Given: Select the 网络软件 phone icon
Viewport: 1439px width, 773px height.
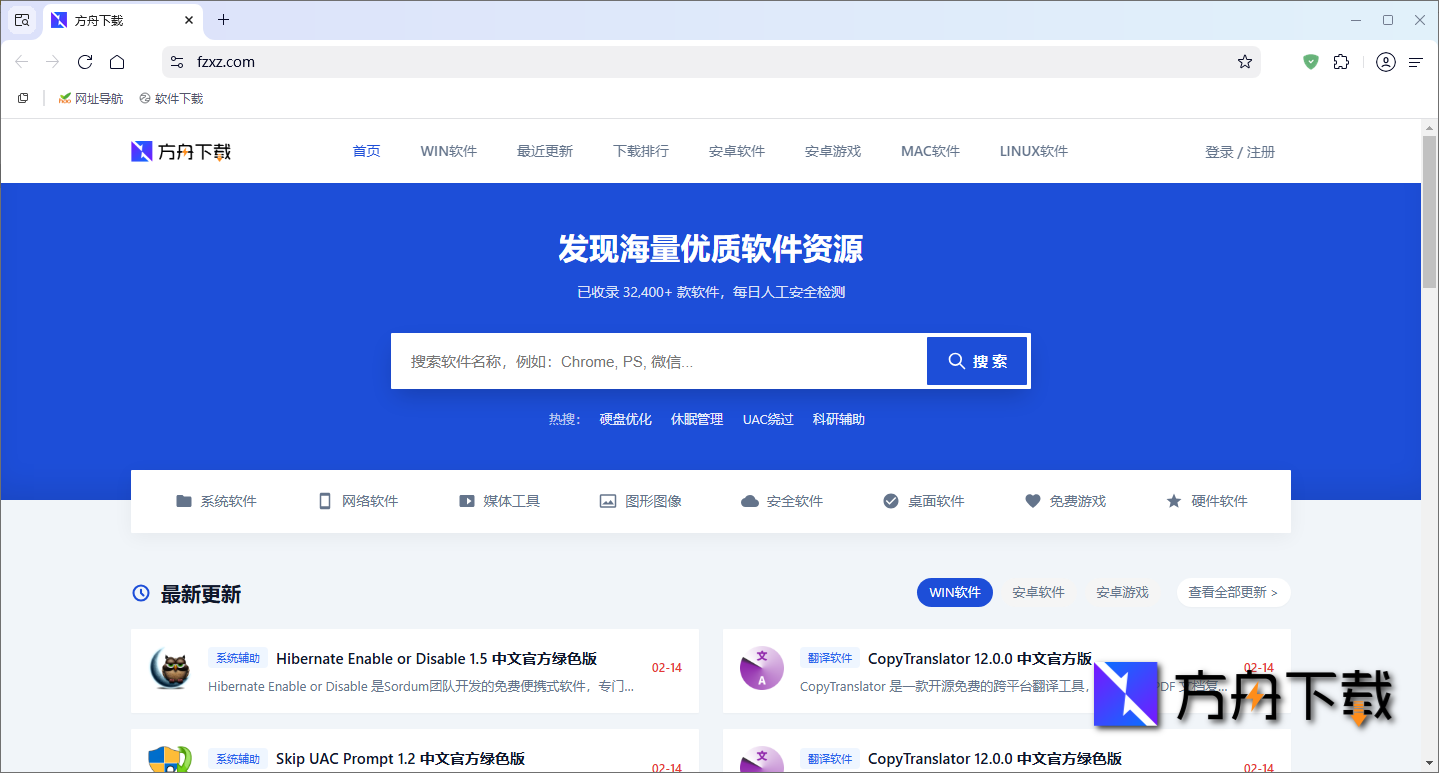Looking at the screenshot, I should point(325,500).
